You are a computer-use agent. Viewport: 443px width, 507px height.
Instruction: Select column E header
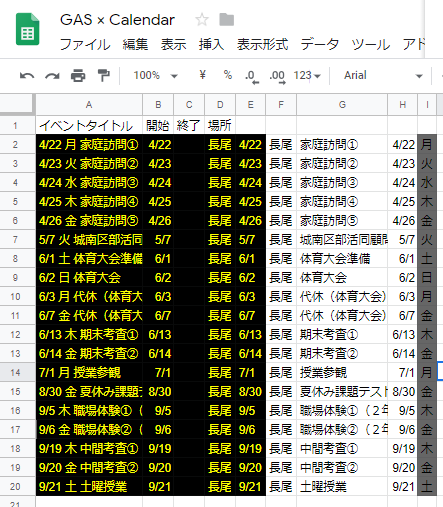[x=251, y=105]
